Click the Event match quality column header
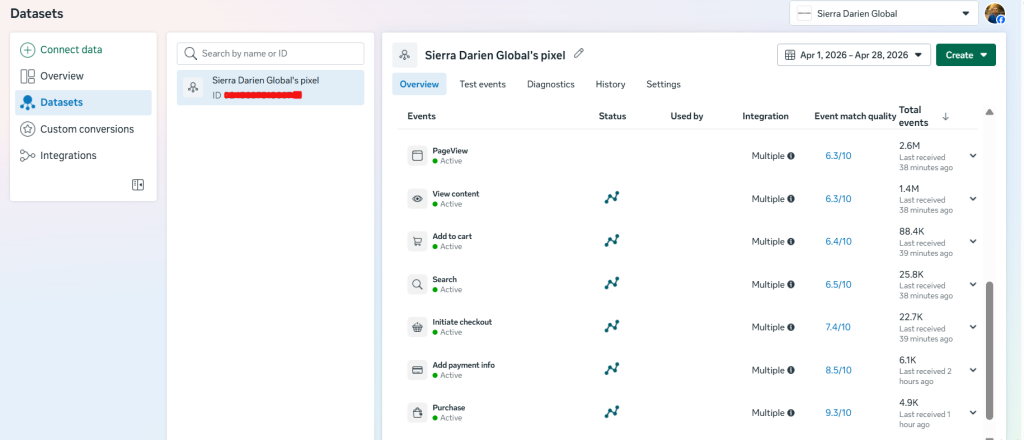The width and height of the screenshot is (1024, 440). point(855,116)
